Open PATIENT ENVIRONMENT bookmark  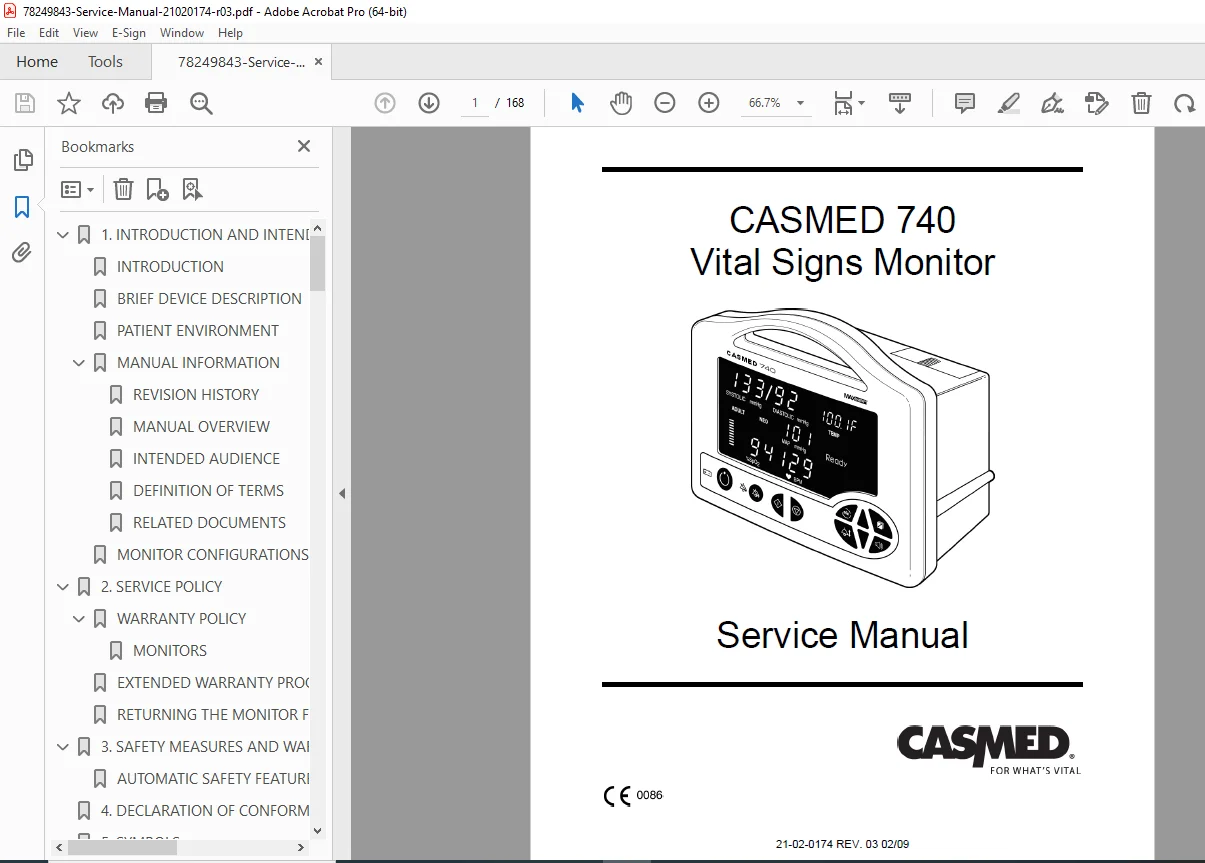[198, 331]
